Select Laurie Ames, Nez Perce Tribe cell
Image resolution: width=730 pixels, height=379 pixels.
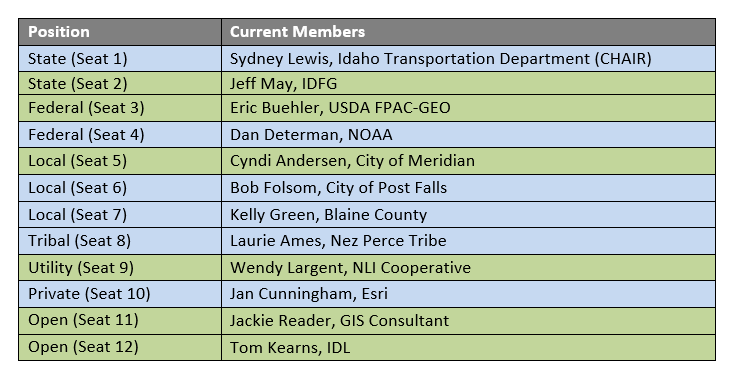468,241
